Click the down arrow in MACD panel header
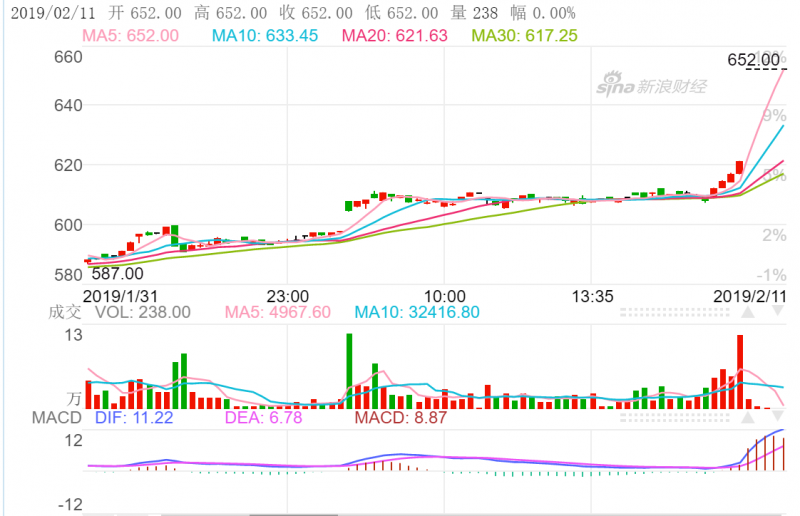This screenshot has width=800, height=516. (778, 417)
